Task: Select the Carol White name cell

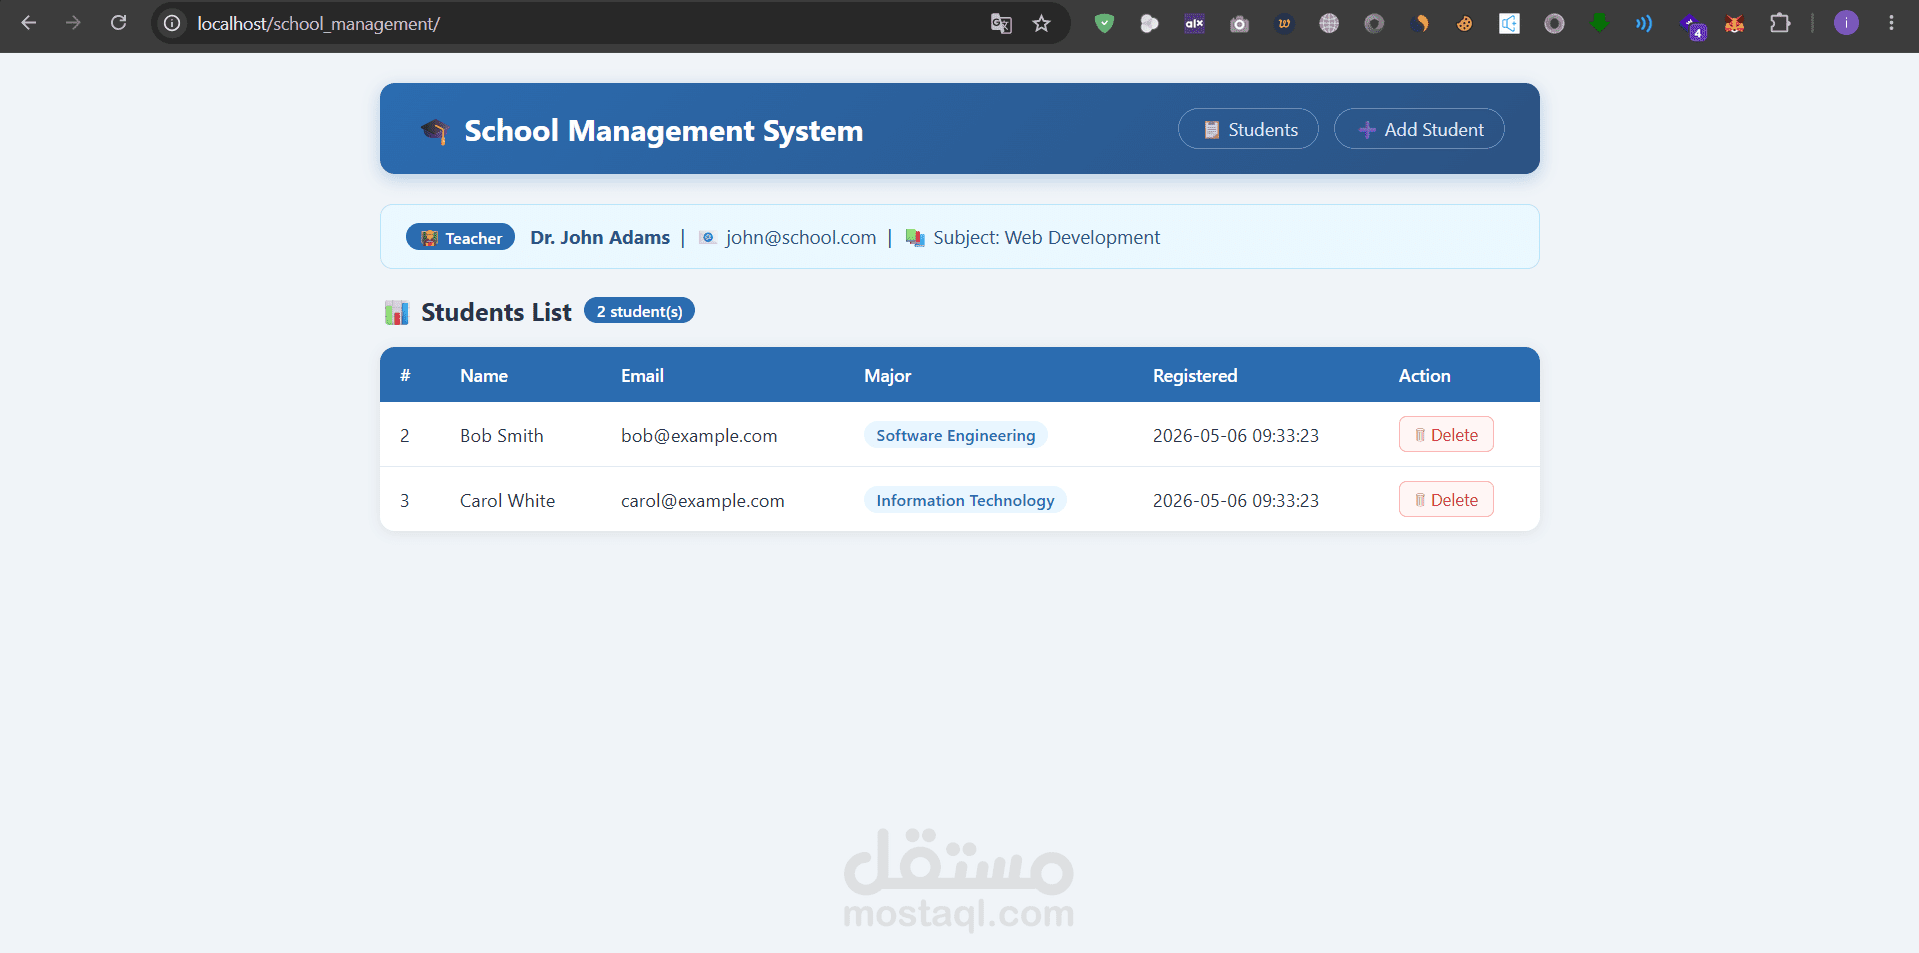Action: (x=507, y=500)
